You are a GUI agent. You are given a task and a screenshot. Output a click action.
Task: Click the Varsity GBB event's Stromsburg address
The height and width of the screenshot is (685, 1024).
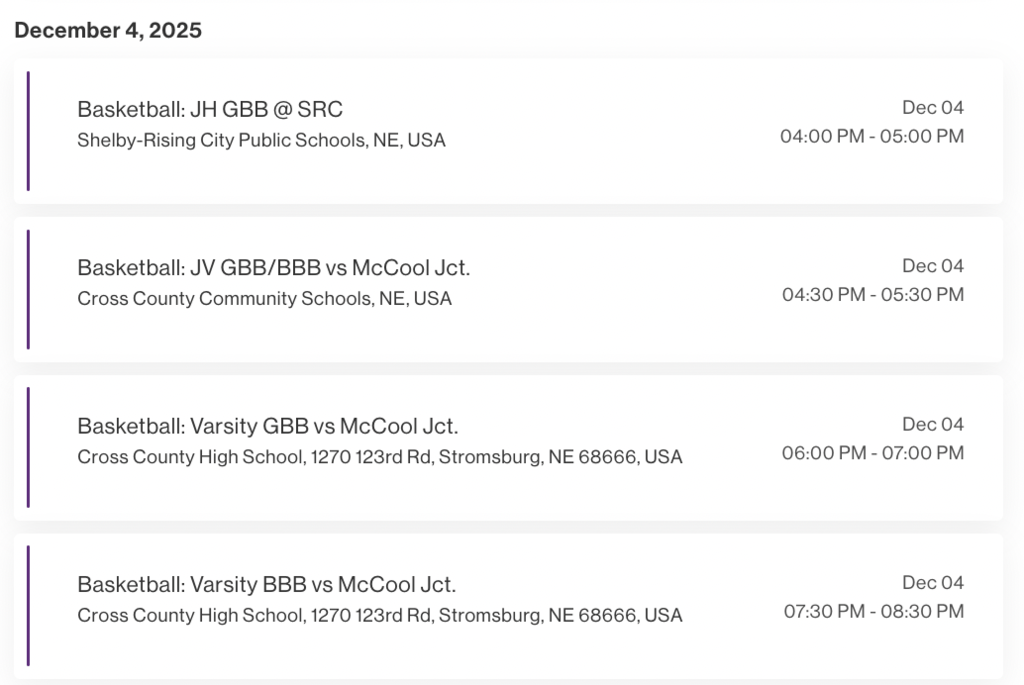click(380, 457)
